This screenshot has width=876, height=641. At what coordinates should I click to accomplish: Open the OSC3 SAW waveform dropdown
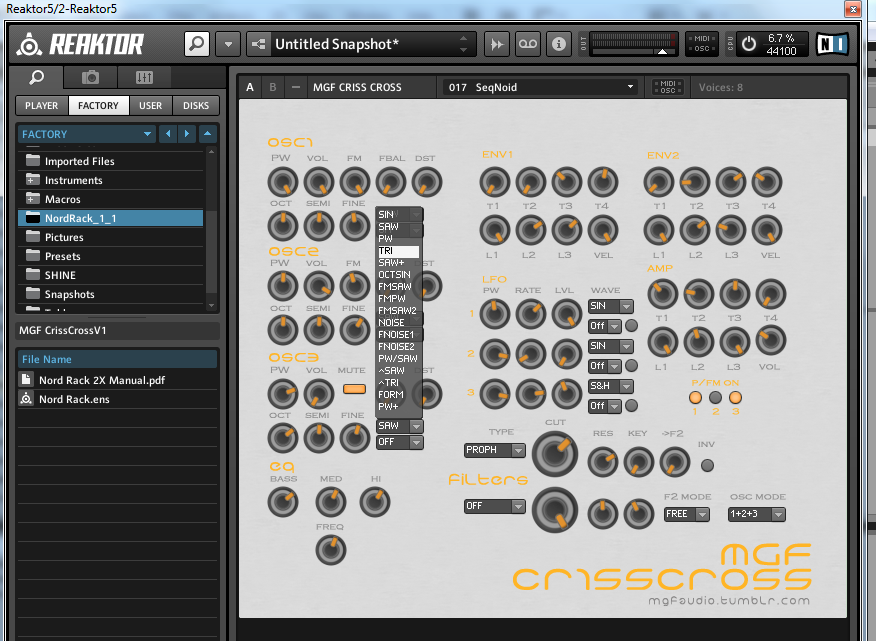point(399,426)
